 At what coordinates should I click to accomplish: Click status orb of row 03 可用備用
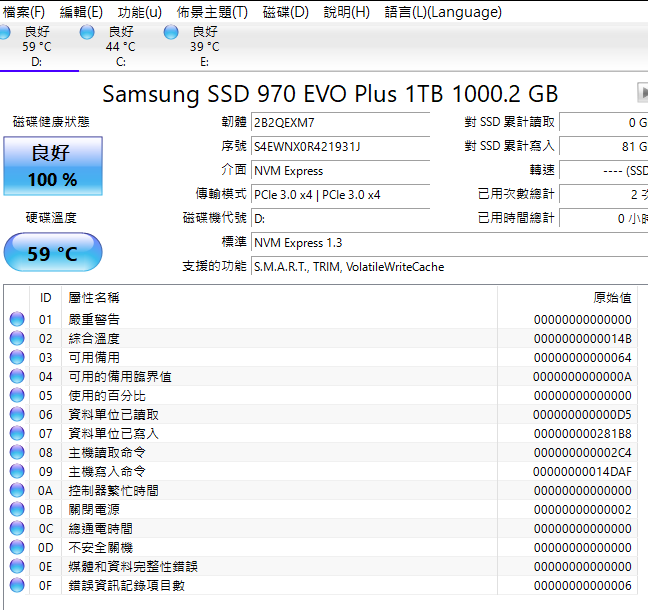click(17, 357)
